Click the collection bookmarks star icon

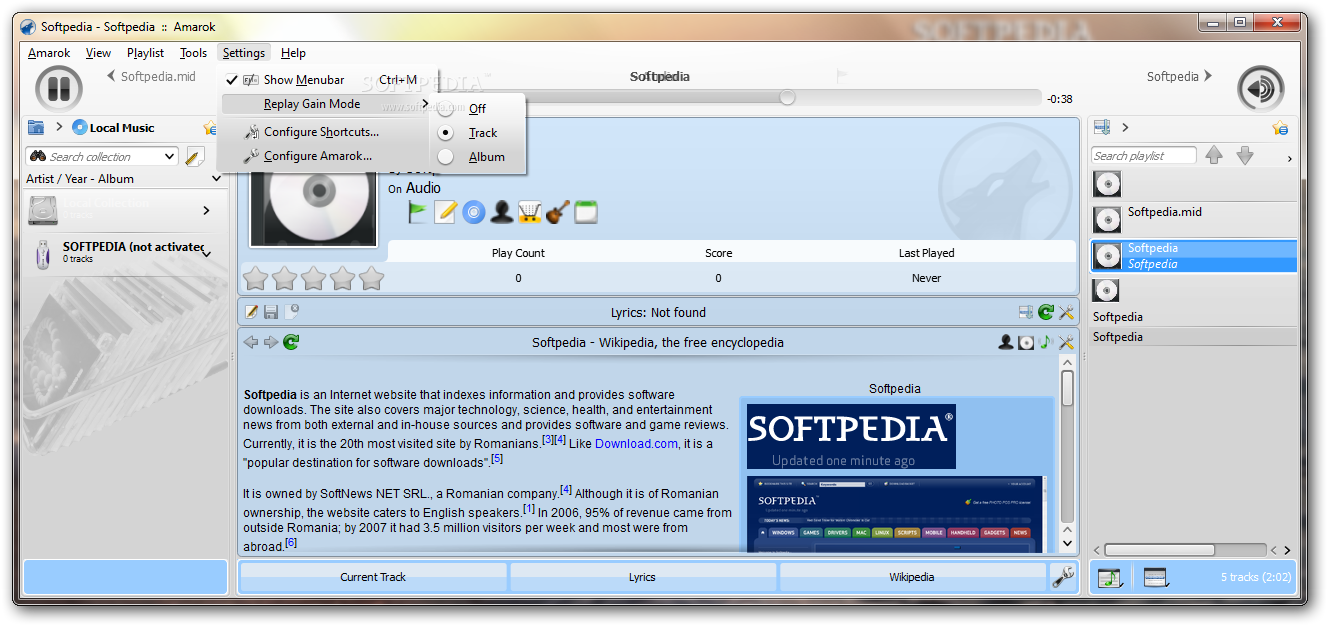tap(210, 128)
